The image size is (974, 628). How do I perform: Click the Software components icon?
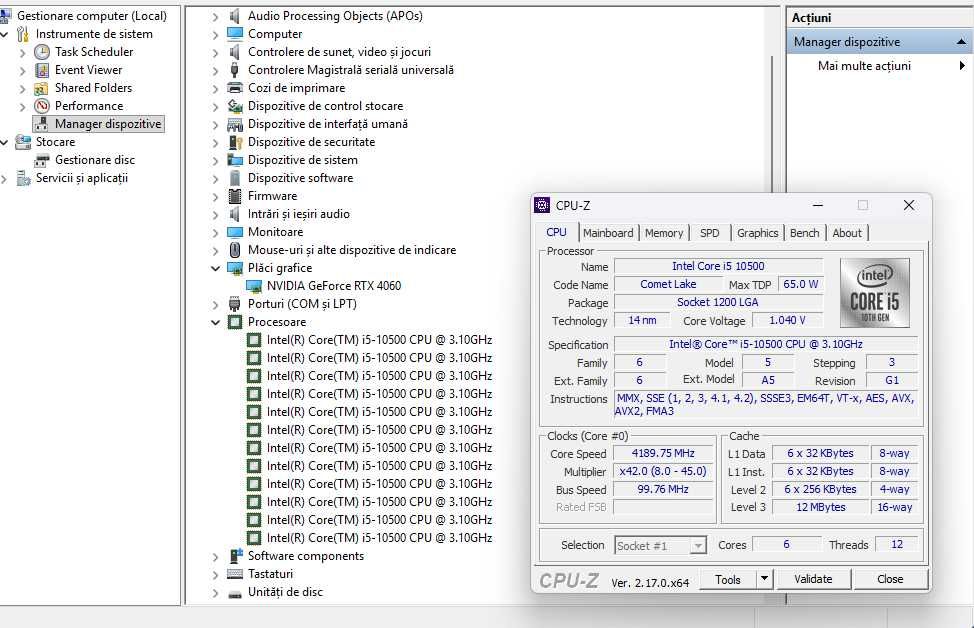(236, 555)
